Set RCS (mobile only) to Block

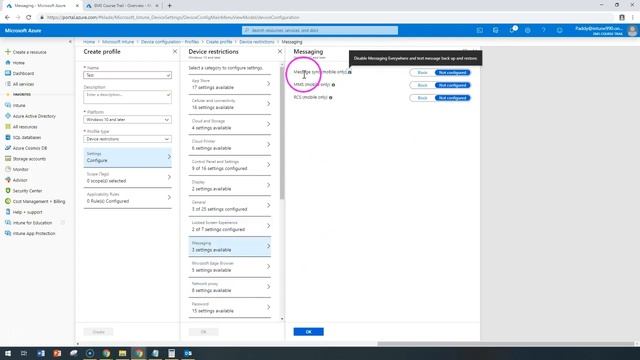[422, 98]
